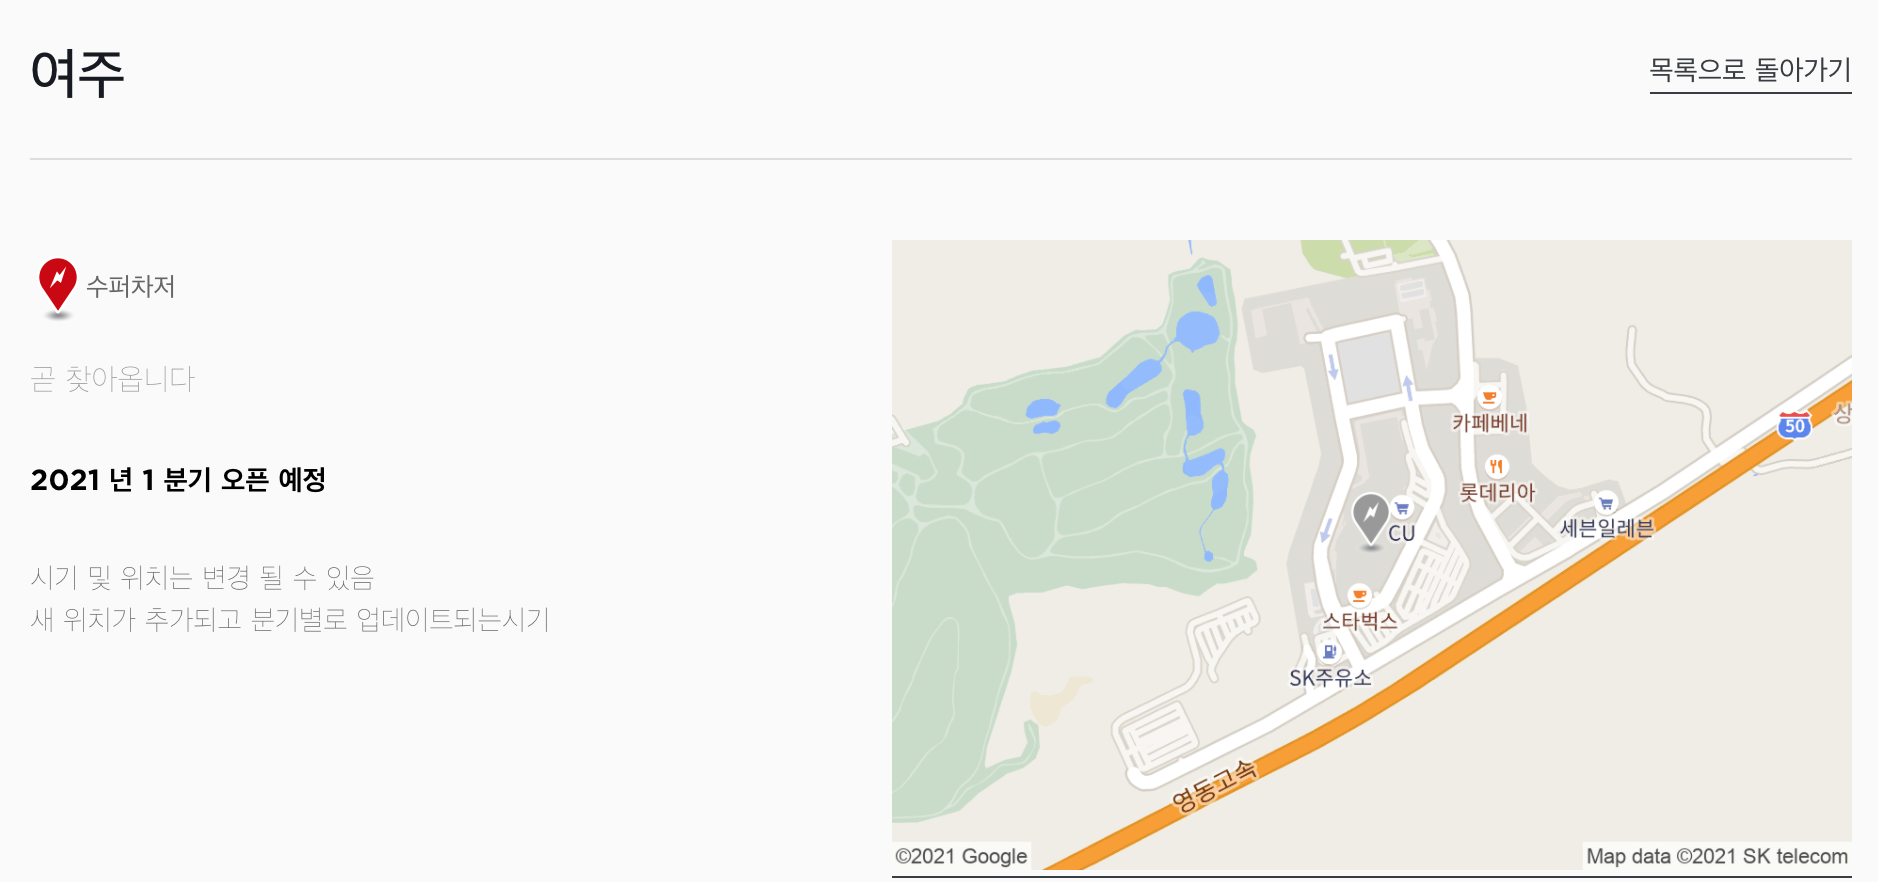Select the CU shopping cart icon
This screenshot has height=894, width=1878.
click(1402, 508)
